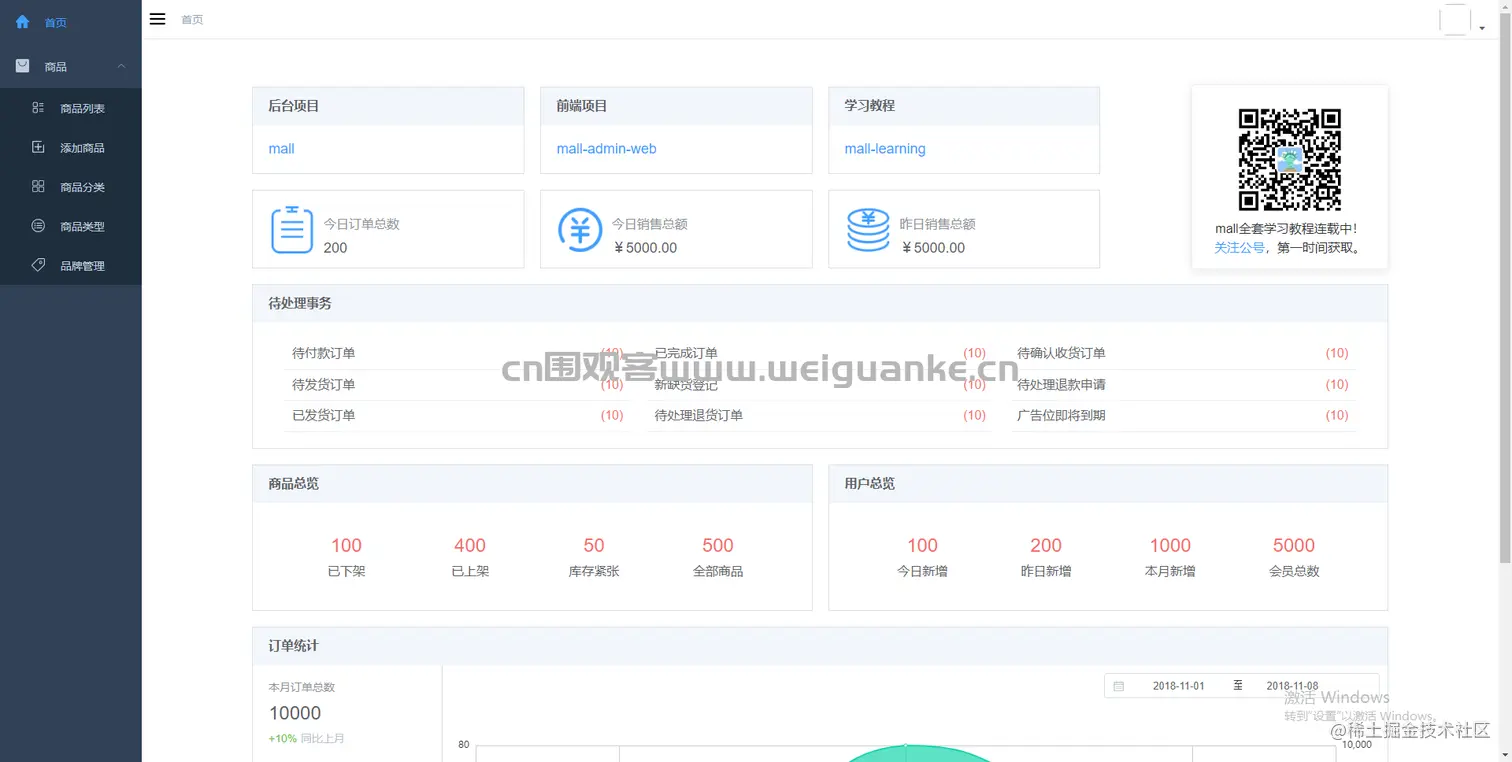Click the 400 value above 已上架
The width and height of the screenshot is (1512, 762).
(x=470, y=545)
